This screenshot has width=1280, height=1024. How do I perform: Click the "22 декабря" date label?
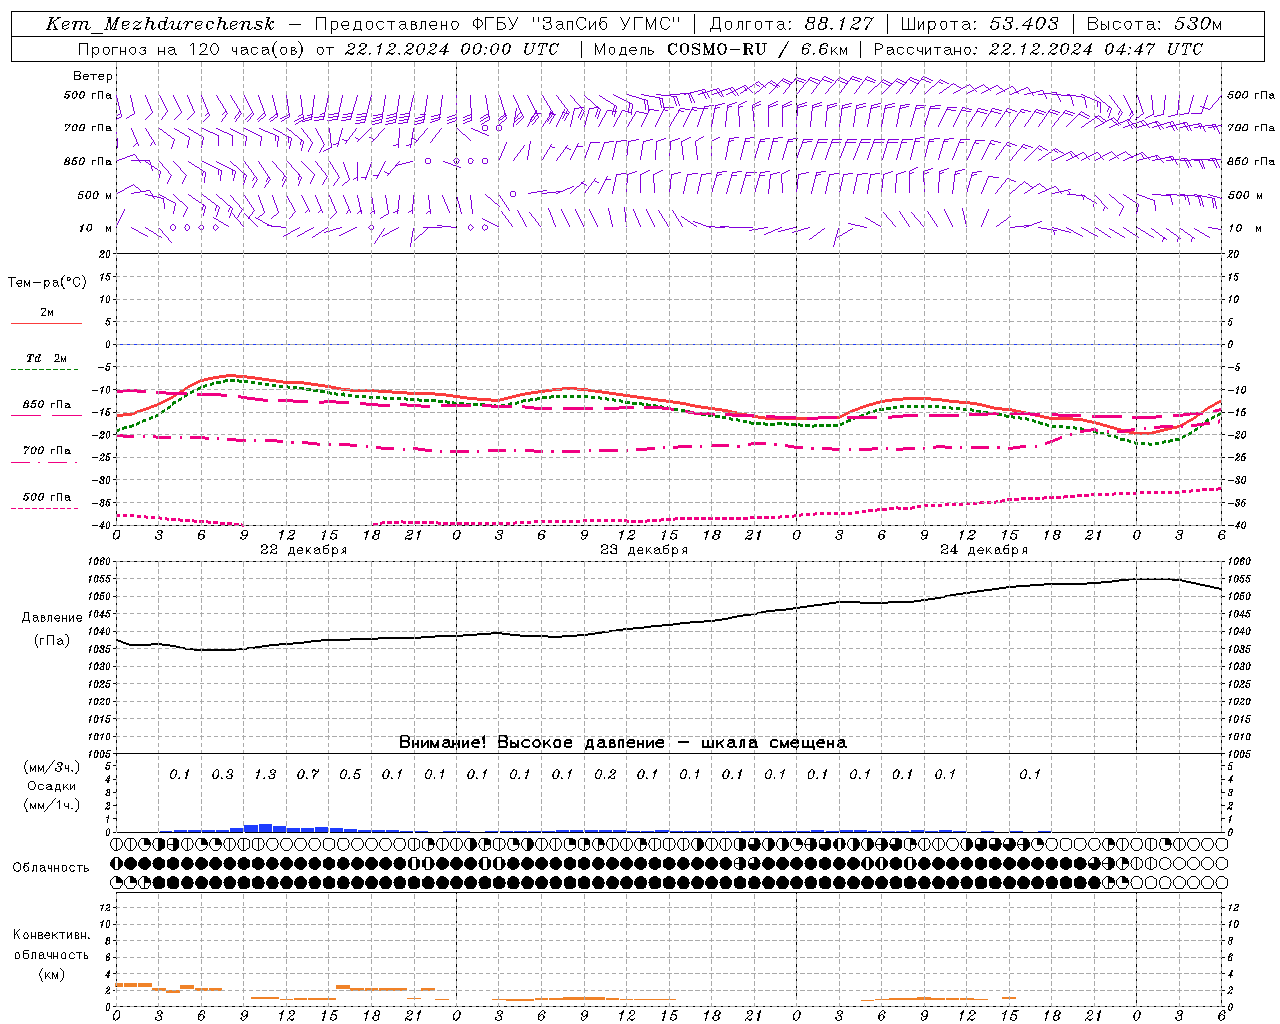303,550
